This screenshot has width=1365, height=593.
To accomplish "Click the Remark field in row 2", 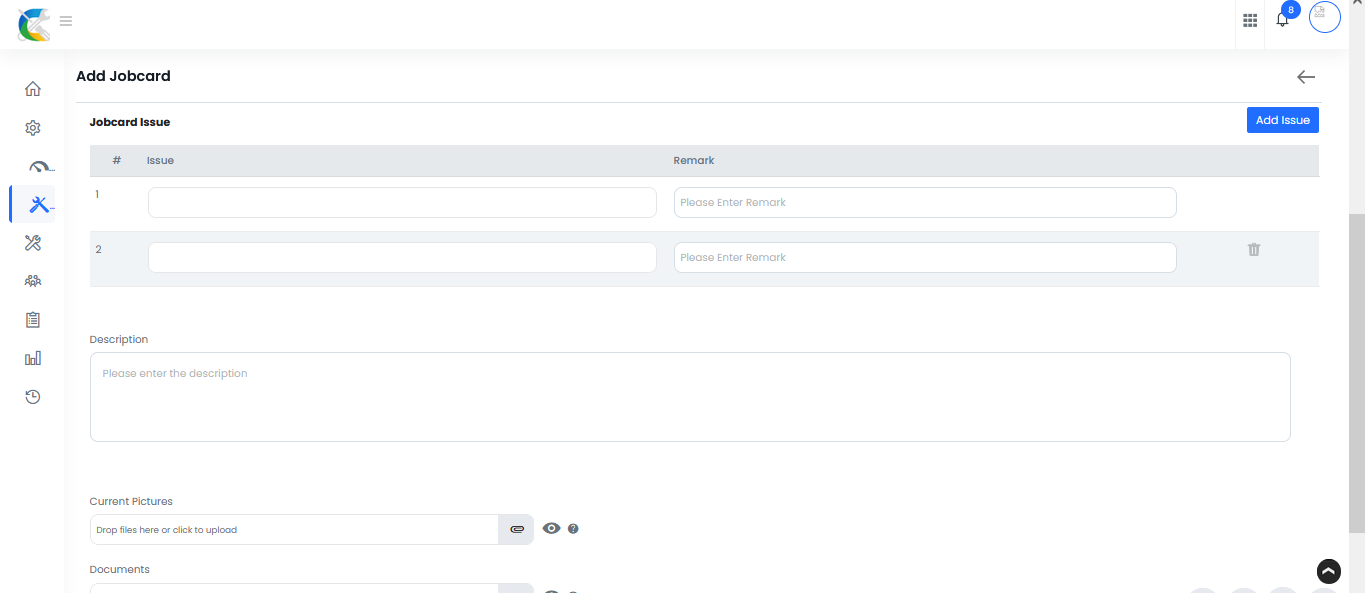I will tap(925, 257).
